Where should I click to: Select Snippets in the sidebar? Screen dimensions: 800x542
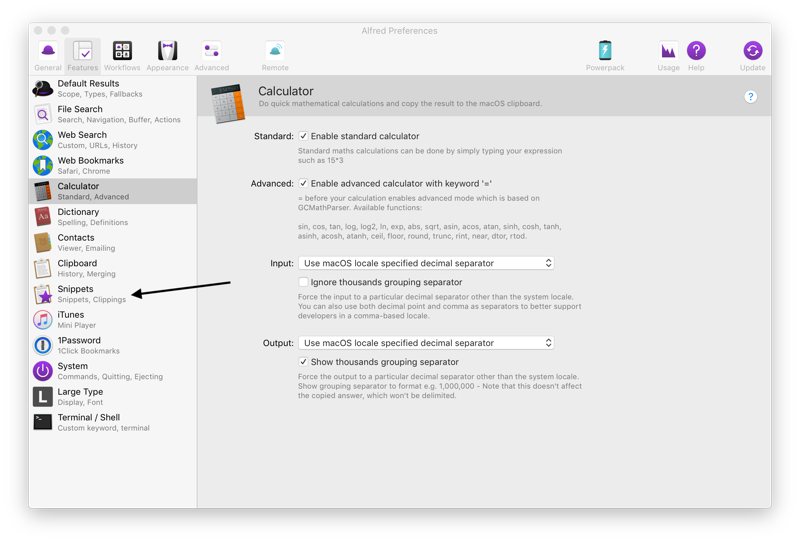point(113,294)
